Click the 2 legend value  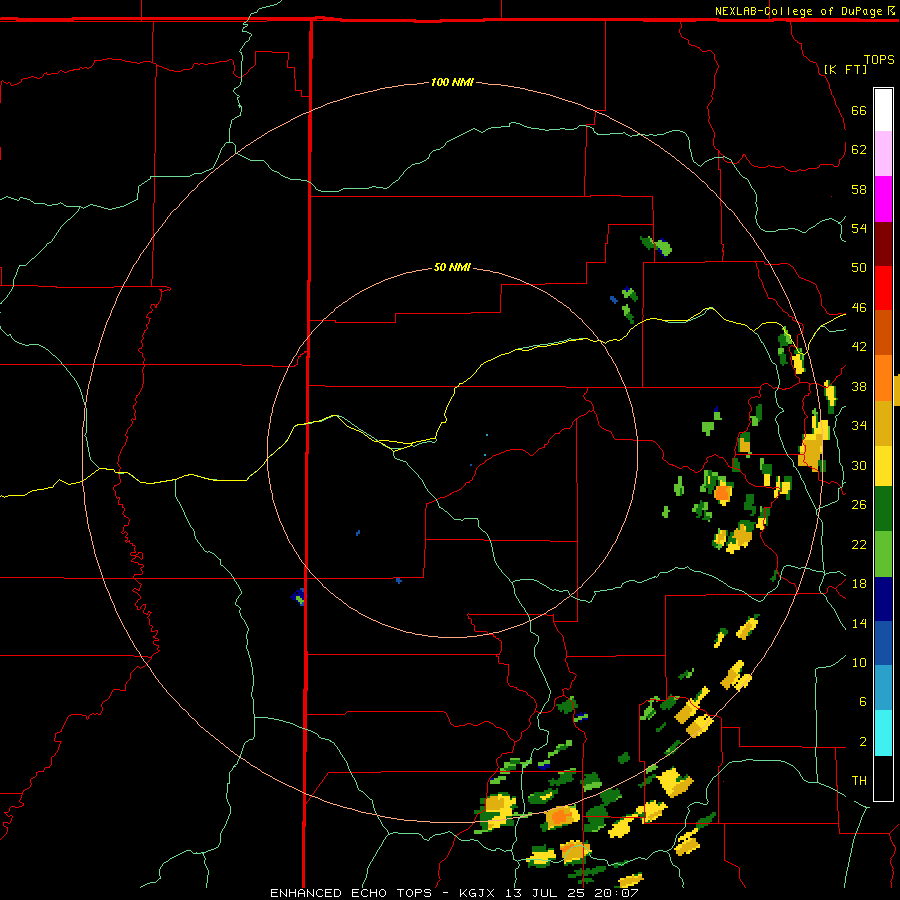(x=862, y=742)
